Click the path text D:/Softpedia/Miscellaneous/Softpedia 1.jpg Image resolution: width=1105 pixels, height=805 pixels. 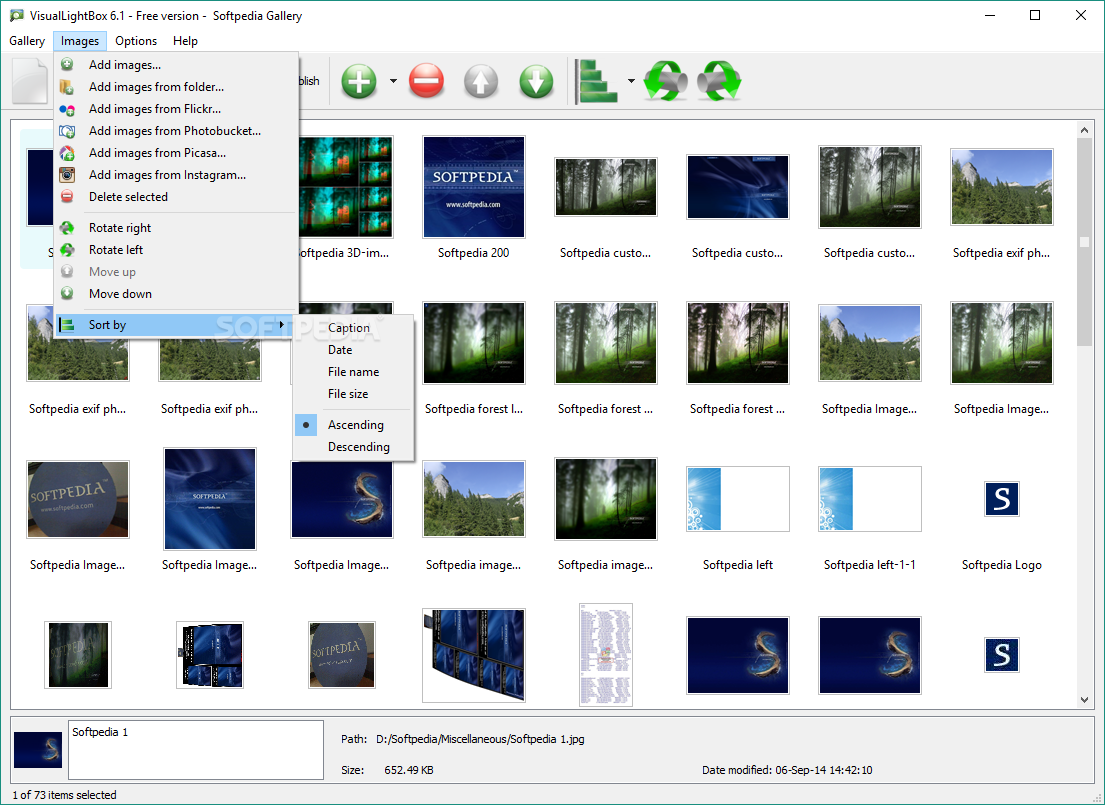pyautogui.click(x=480, y=739)
